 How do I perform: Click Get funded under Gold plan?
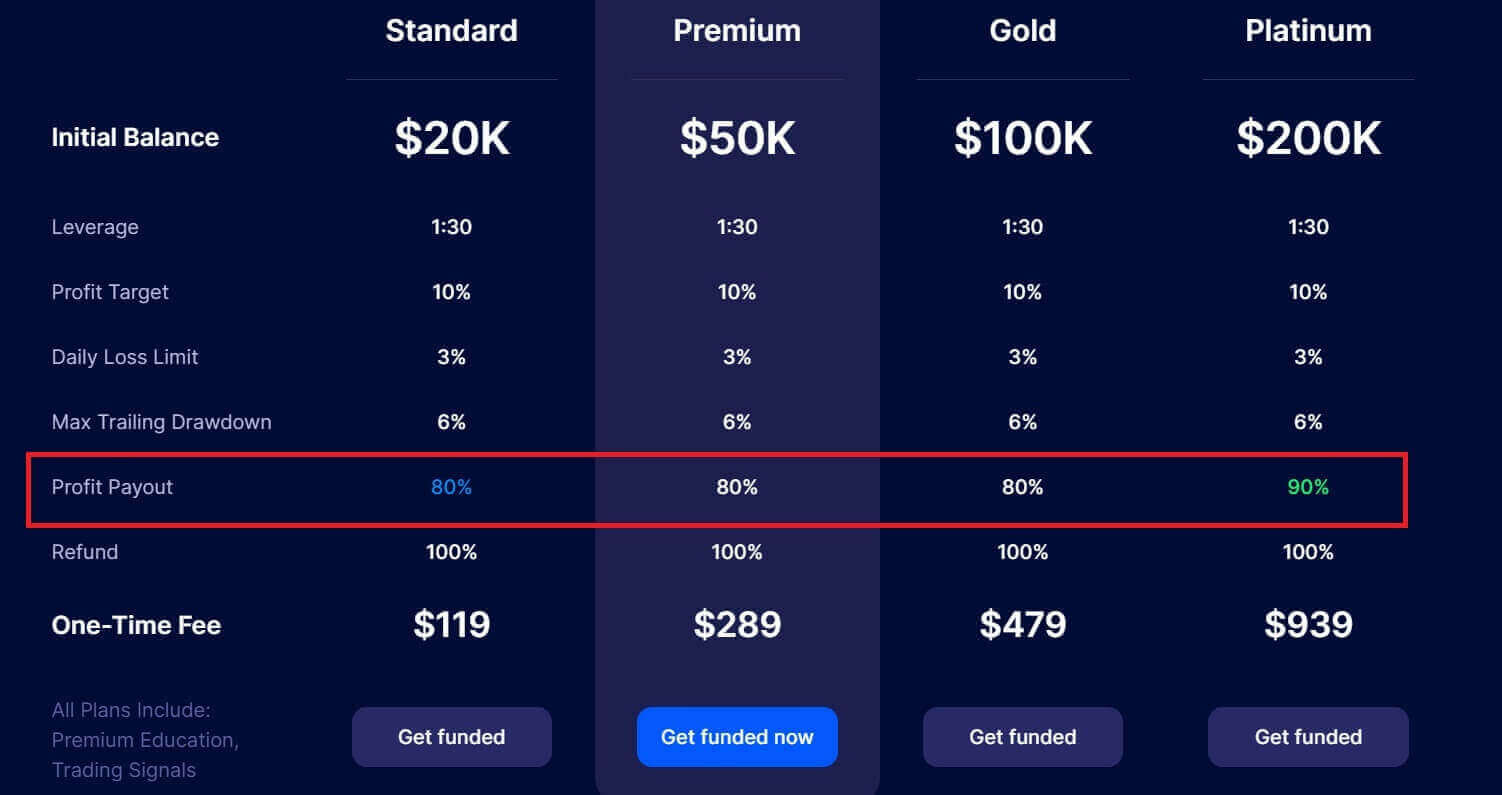point(1022,736)
